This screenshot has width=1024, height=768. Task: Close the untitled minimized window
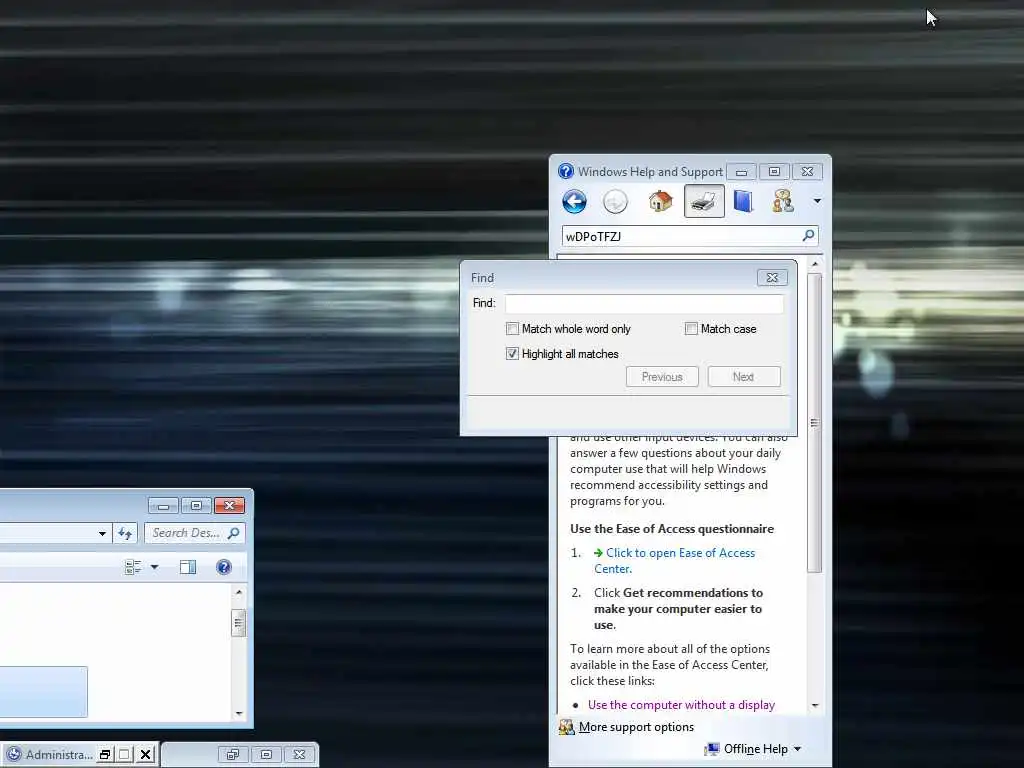coord(299,755)
